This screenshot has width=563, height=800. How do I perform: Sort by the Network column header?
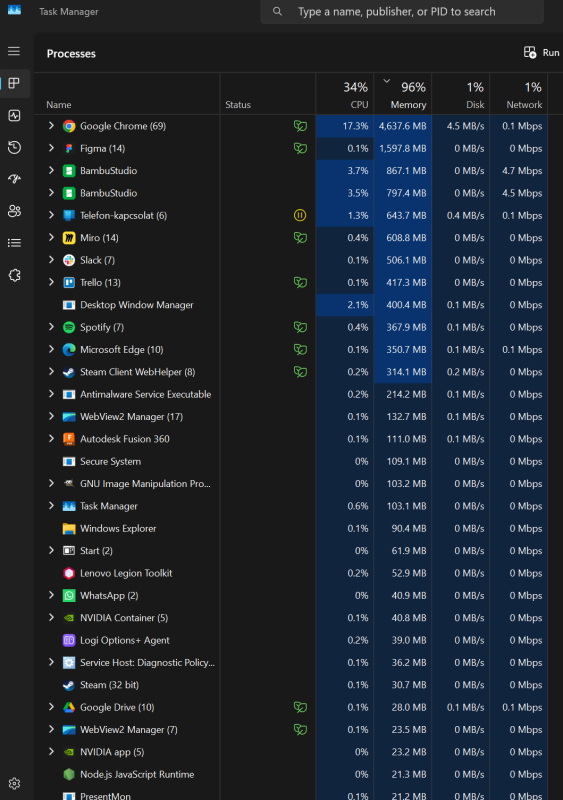tap(519, 94)
